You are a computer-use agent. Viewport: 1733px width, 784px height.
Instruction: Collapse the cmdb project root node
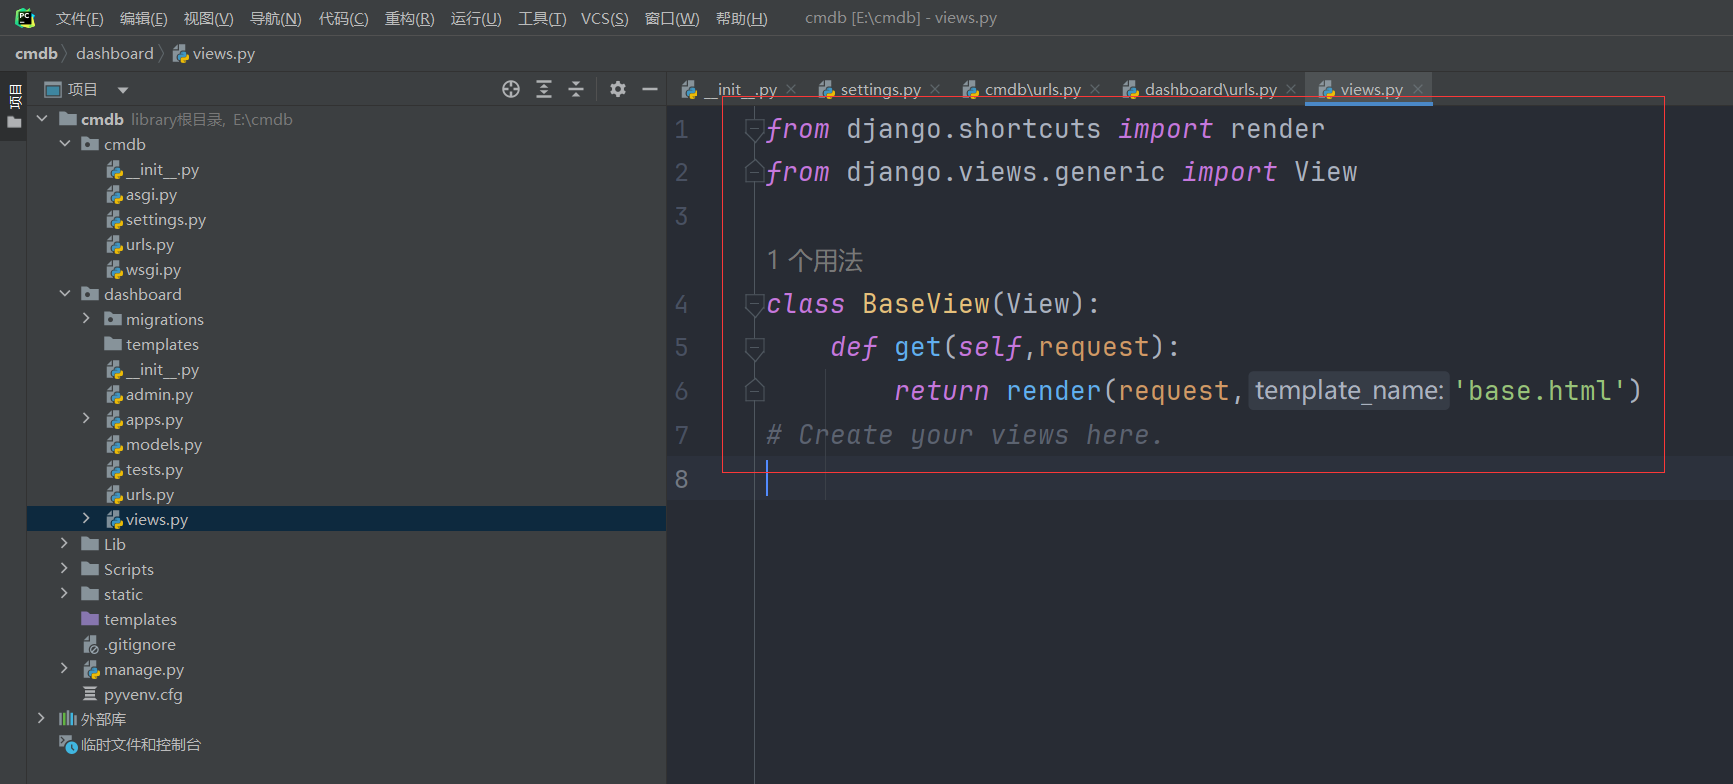point(42,119)
